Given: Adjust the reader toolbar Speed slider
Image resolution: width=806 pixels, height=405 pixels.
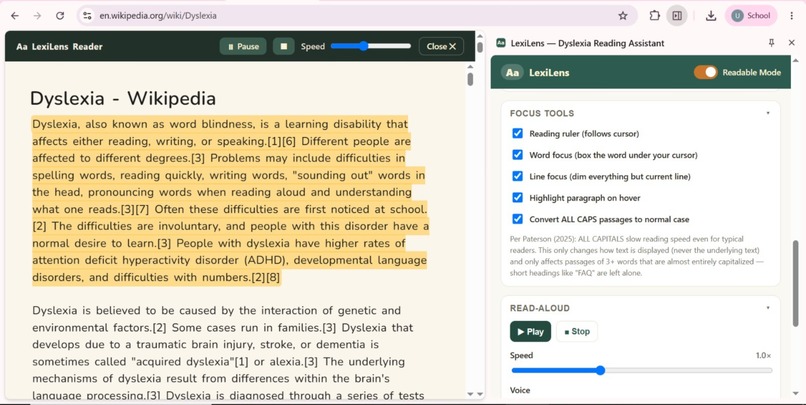Looking at the screenshot, I should [371, 46].
